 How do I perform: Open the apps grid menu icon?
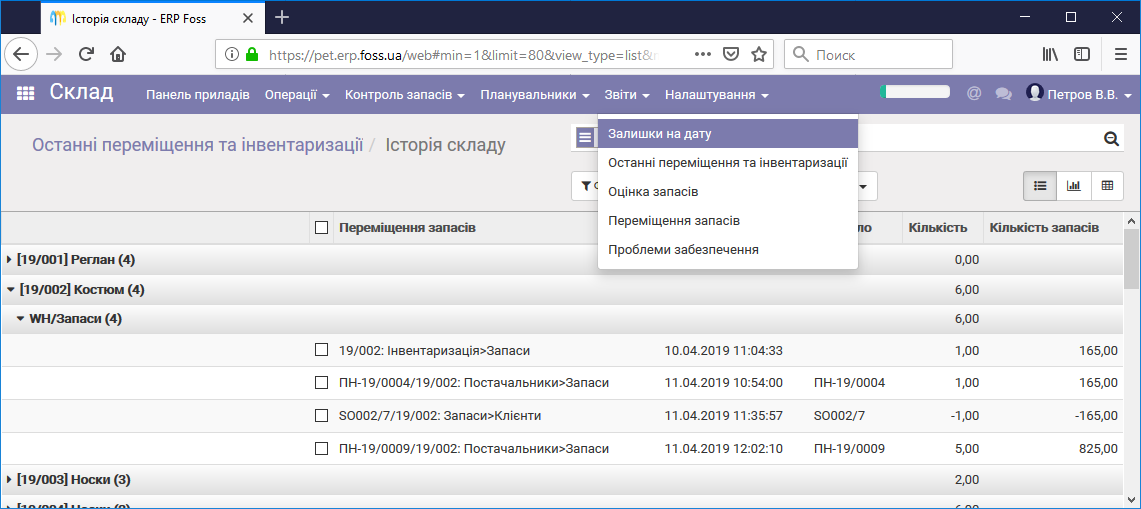click(25, 94)
